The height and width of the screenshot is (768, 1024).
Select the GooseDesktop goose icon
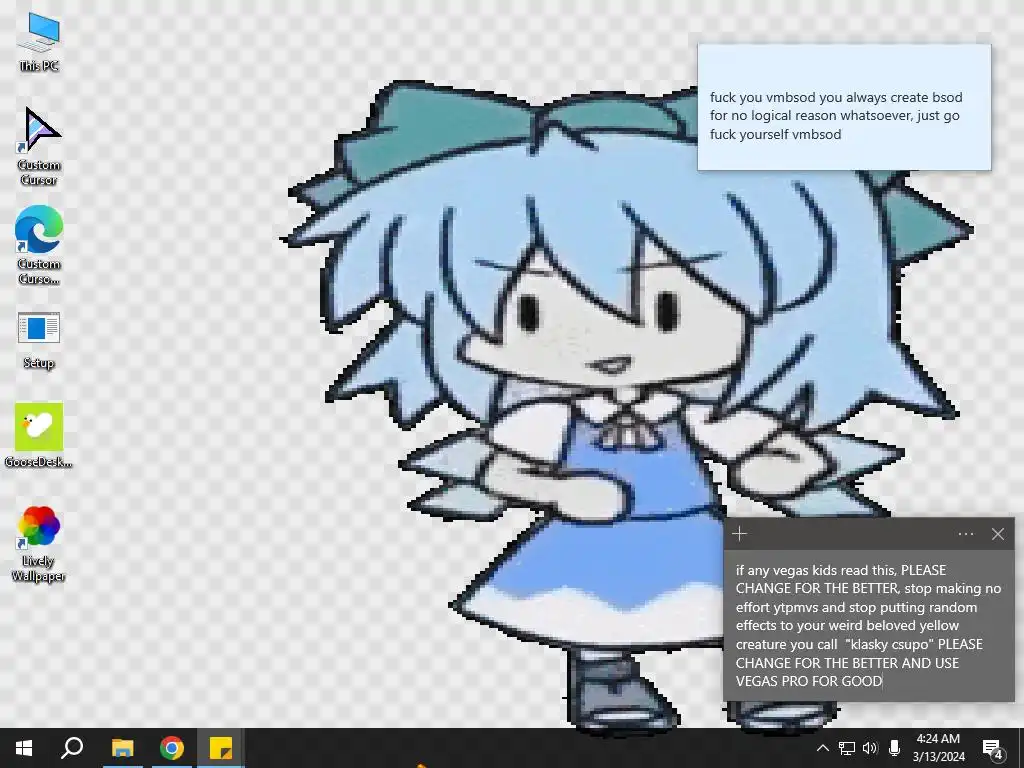pos(39,436)
